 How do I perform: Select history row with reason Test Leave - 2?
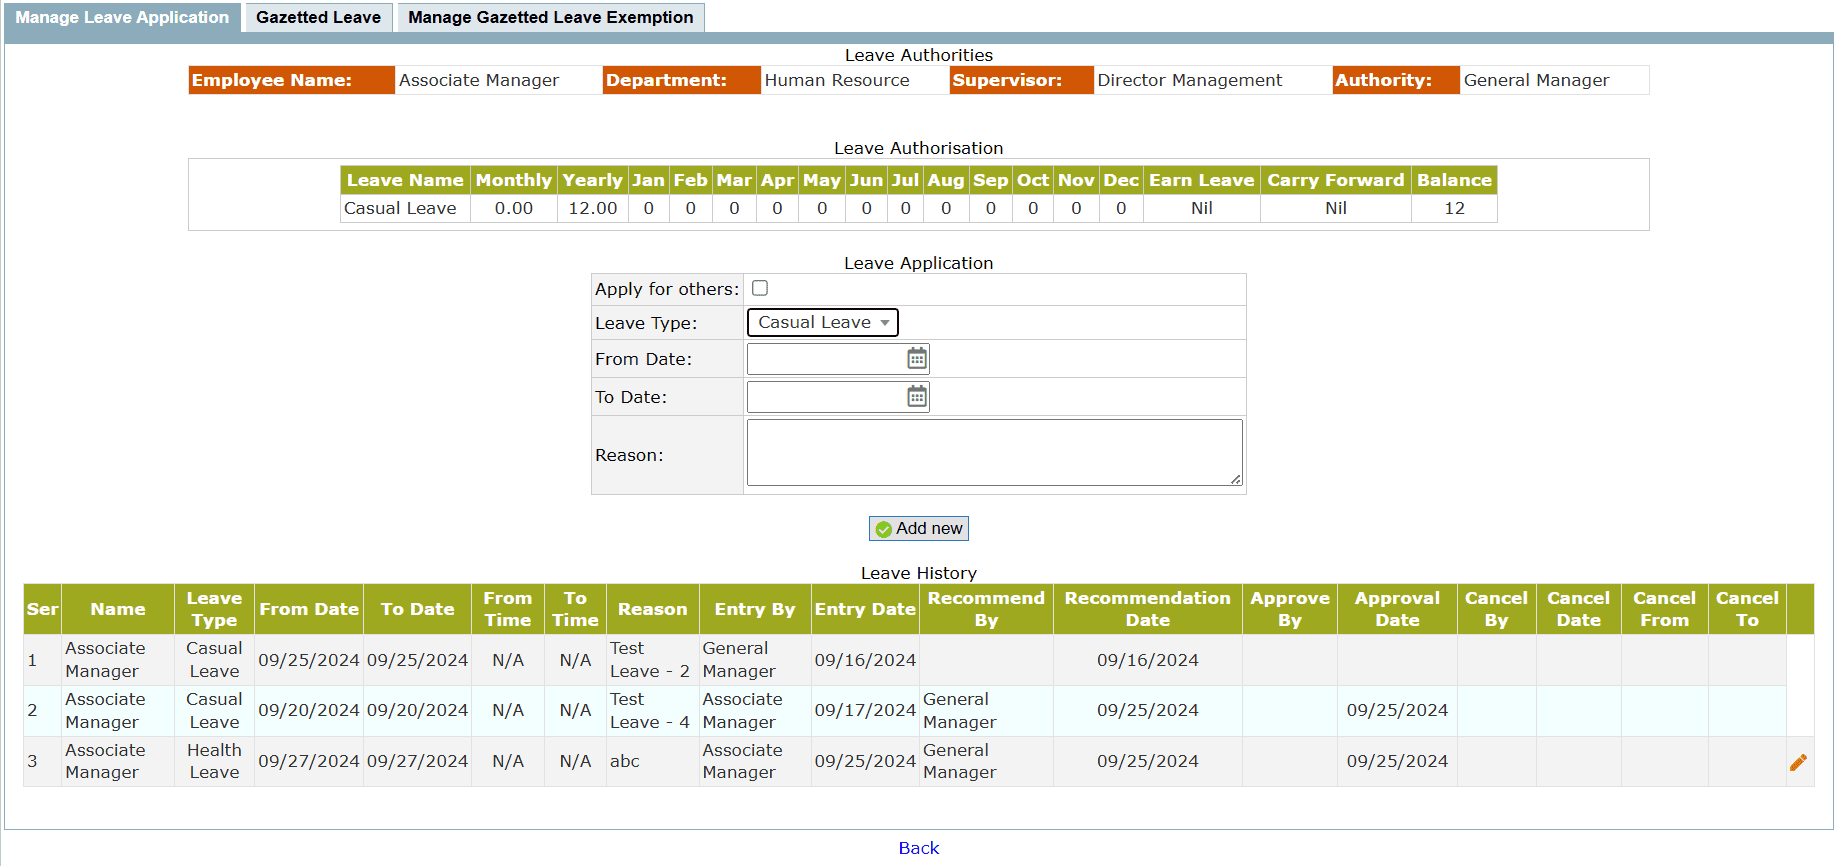(650, 660)
